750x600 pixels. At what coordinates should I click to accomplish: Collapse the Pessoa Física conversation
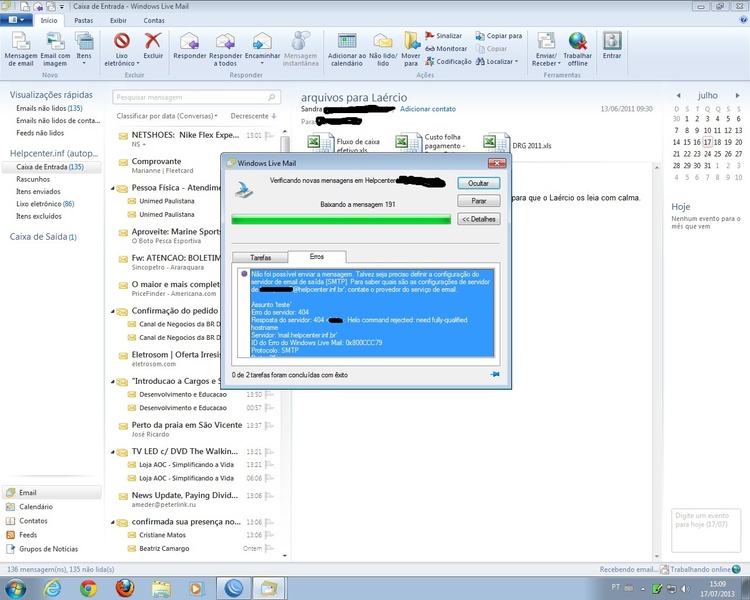tap(113, 189)
